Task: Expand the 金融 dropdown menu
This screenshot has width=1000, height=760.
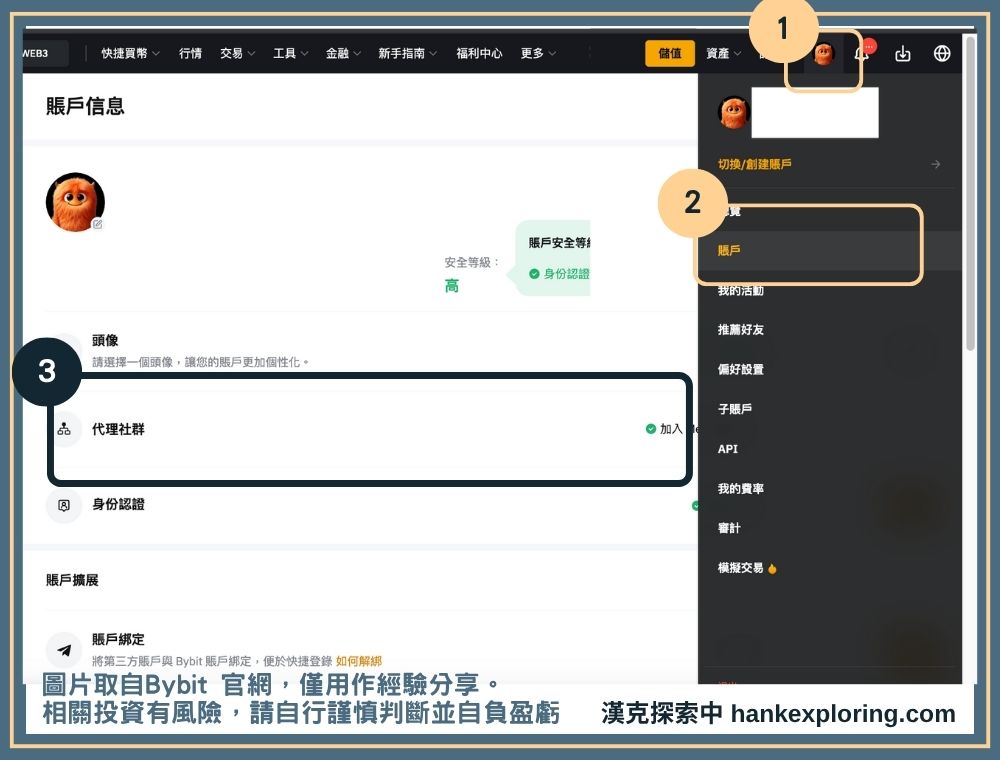Action: [343, 54]
